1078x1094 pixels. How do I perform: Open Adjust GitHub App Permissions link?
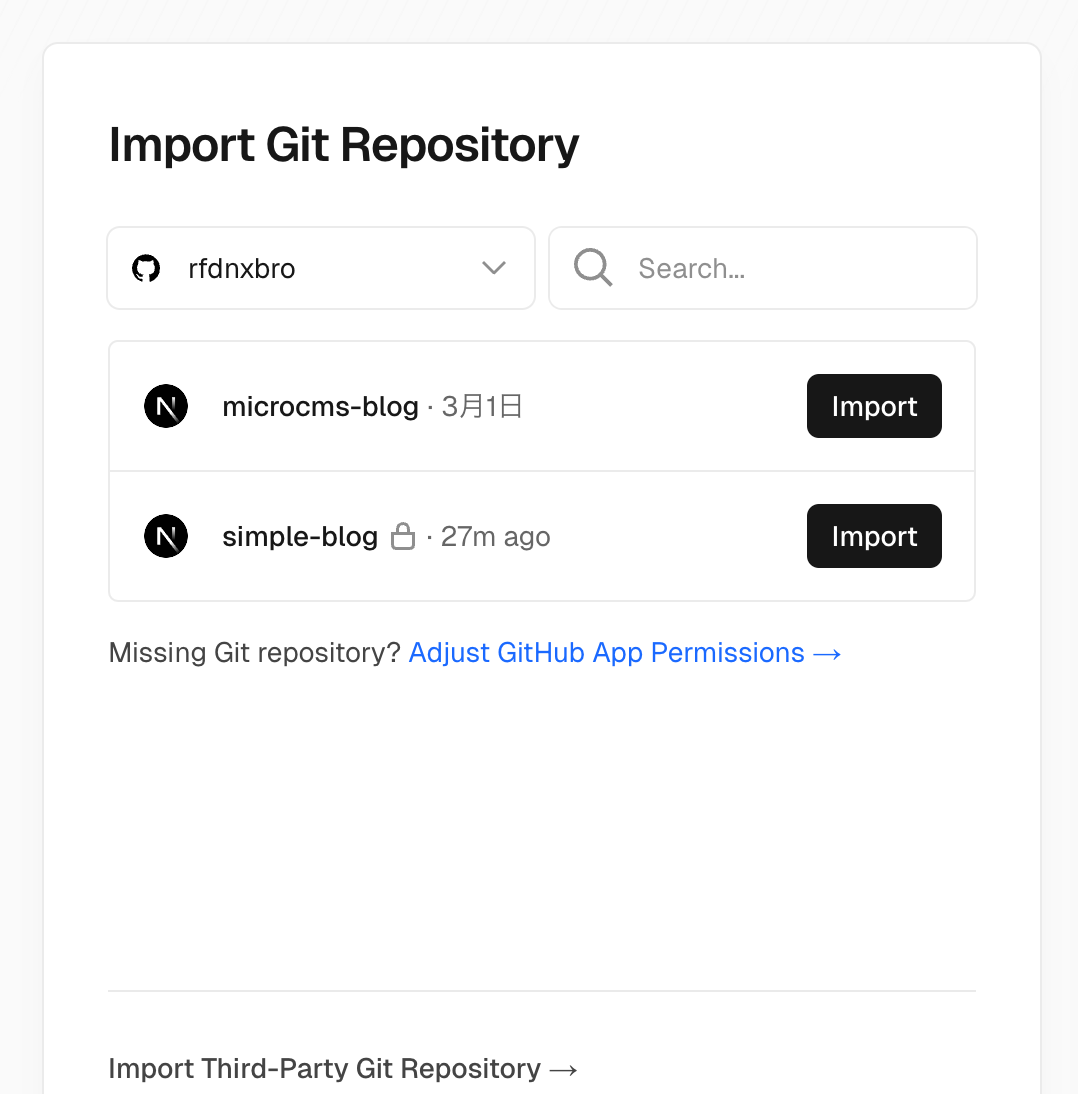pos(624,653)
